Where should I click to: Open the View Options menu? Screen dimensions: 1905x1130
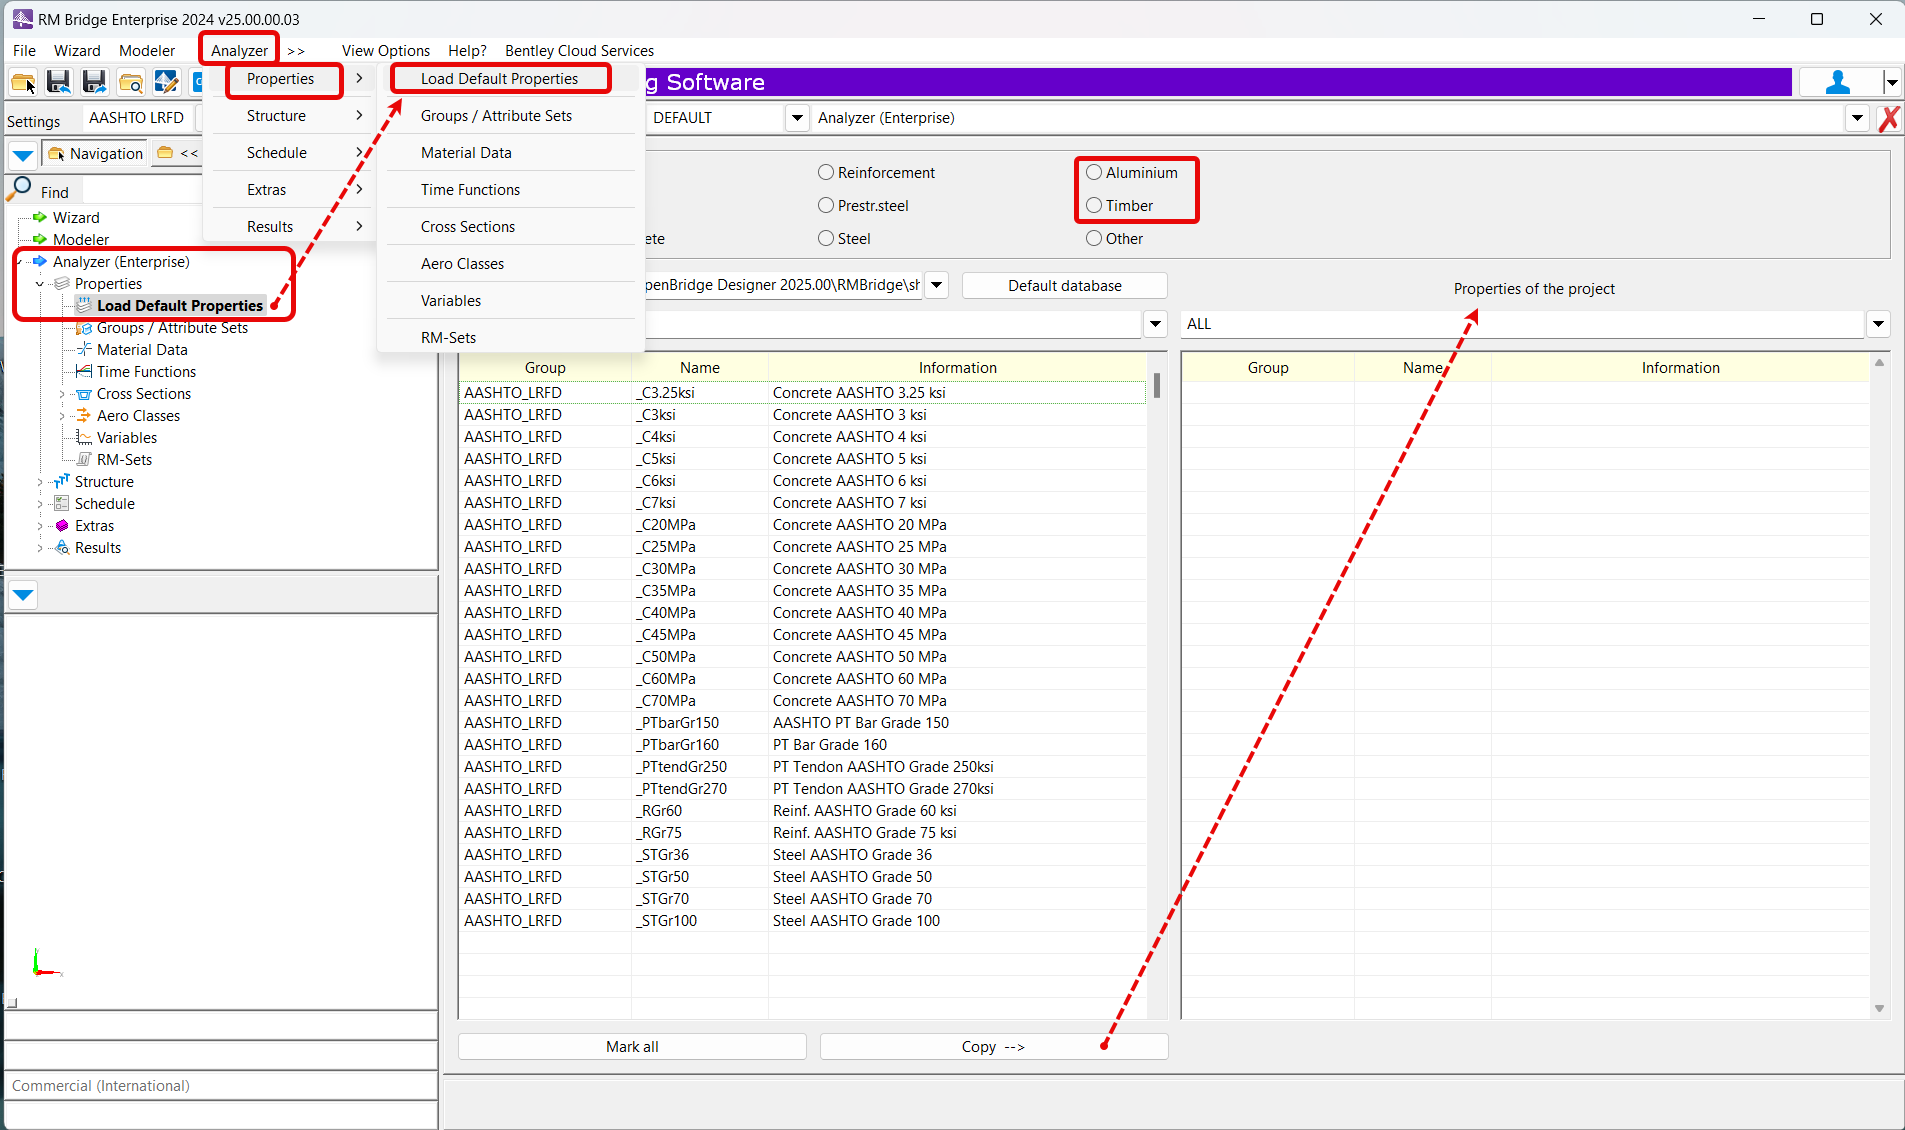(386, 50)
